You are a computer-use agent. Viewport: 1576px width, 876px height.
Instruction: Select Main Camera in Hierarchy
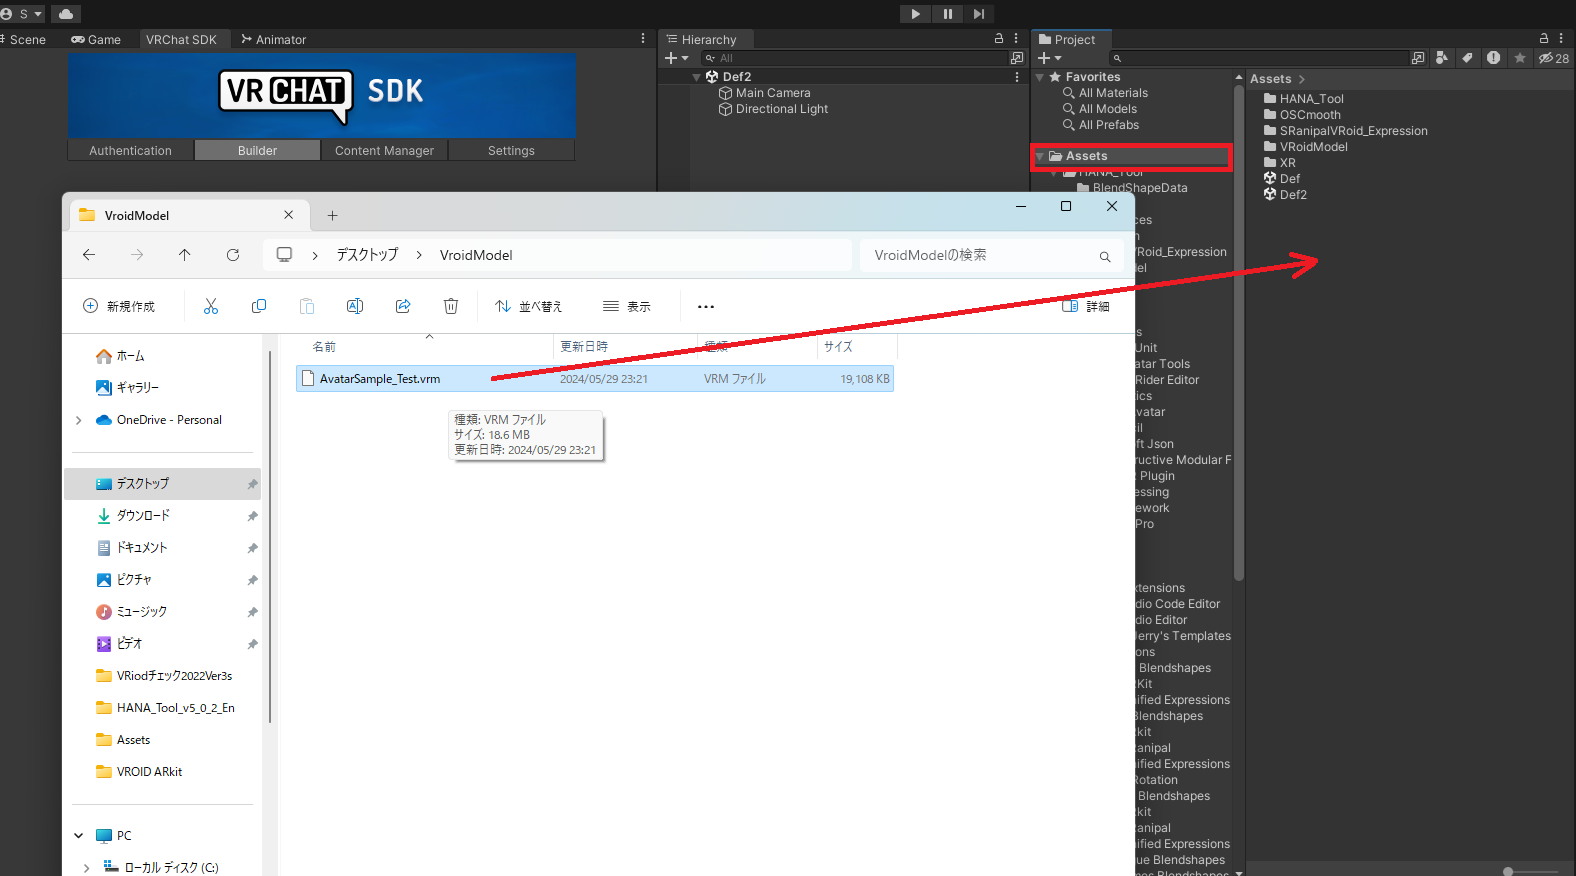765,93
